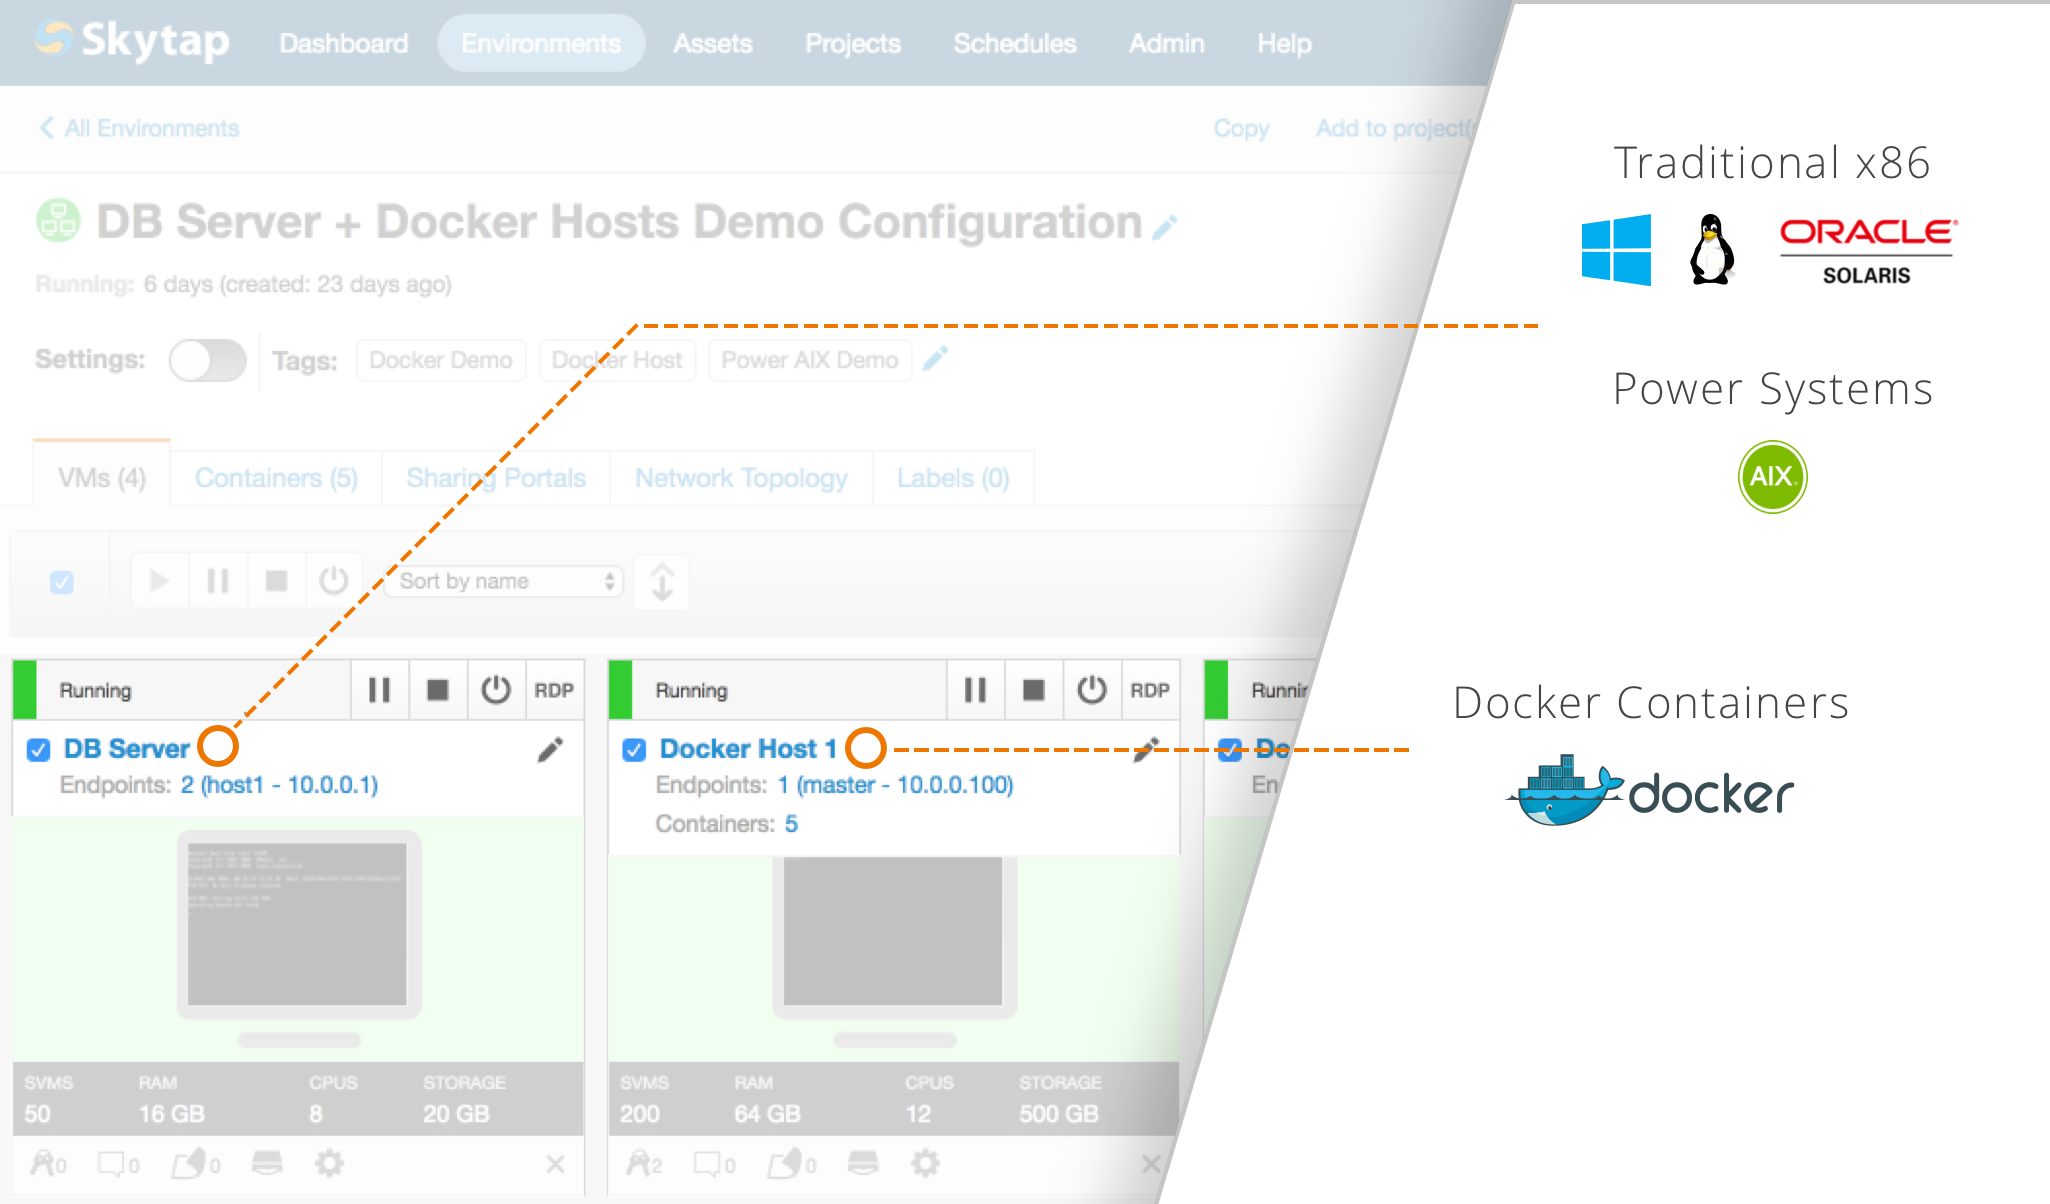This screenshot has height=1204, width=2050.
Task: Open the Network Topology tab
Action: (741, 478)
